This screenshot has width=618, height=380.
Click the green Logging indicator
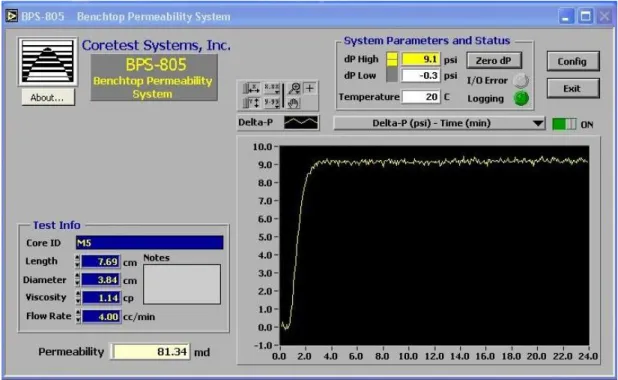click(x=521, y=98)
